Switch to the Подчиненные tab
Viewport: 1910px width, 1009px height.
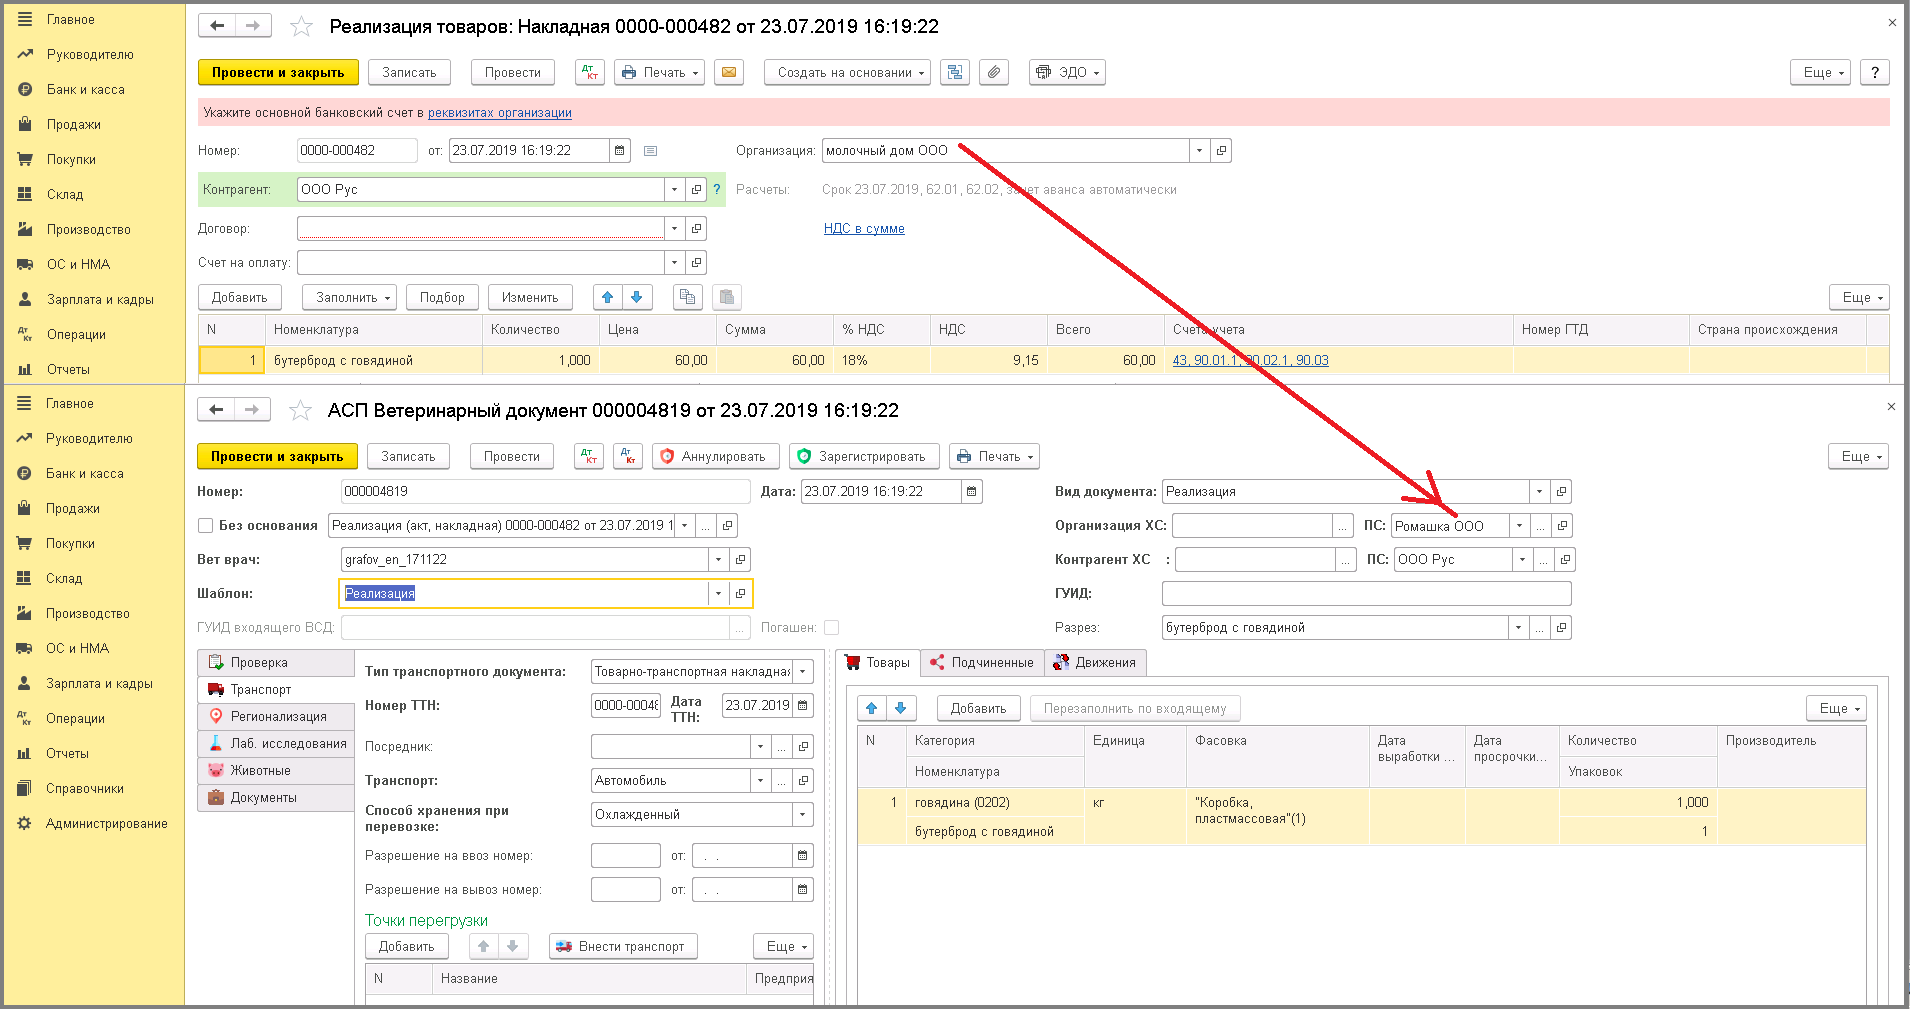pos(982,662)
